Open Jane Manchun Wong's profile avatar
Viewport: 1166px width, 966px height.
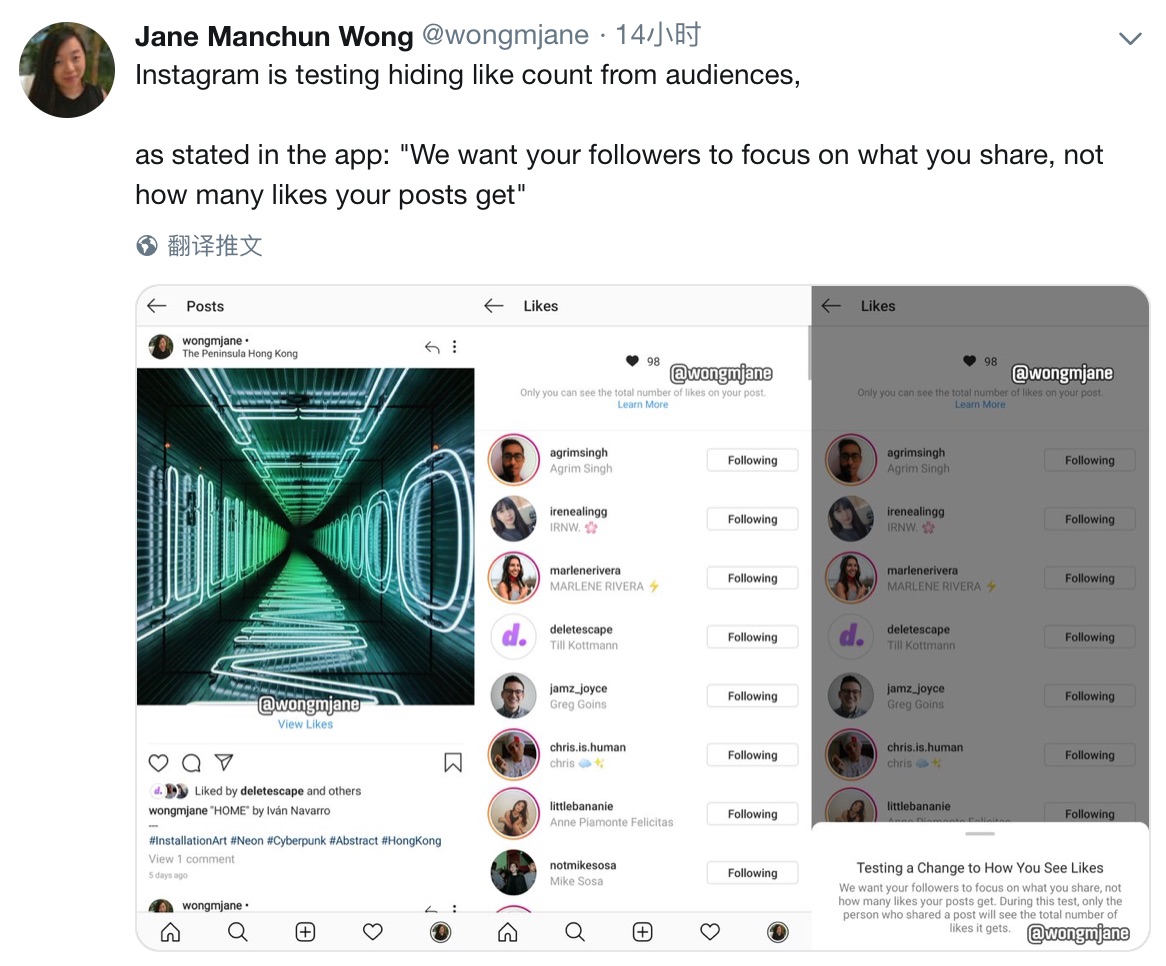67,68
